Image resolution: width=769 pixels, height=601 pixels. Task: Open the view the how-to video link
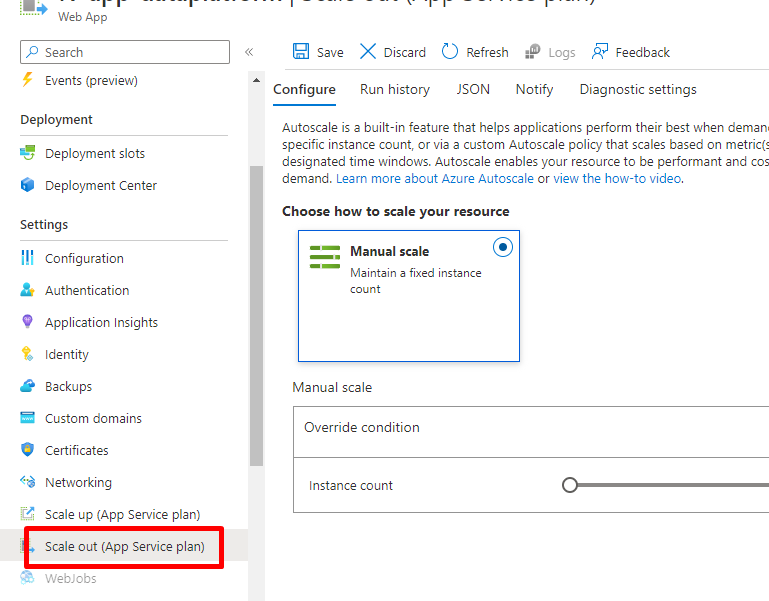click(x=617, y=179)
